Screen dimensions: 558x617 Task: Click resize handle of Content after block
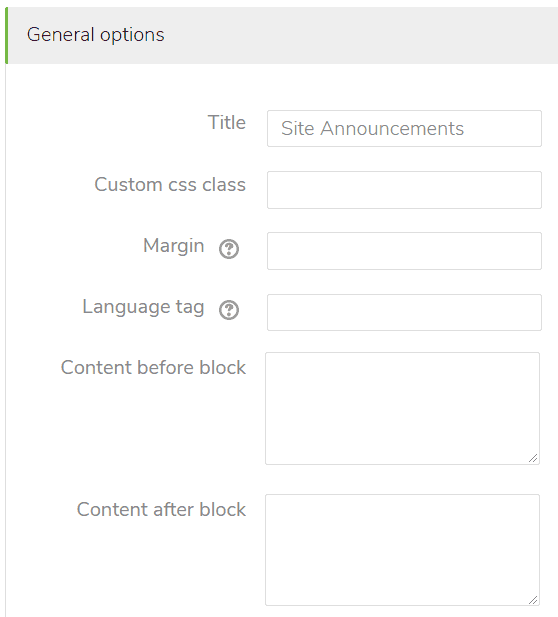tap(533, 600)
